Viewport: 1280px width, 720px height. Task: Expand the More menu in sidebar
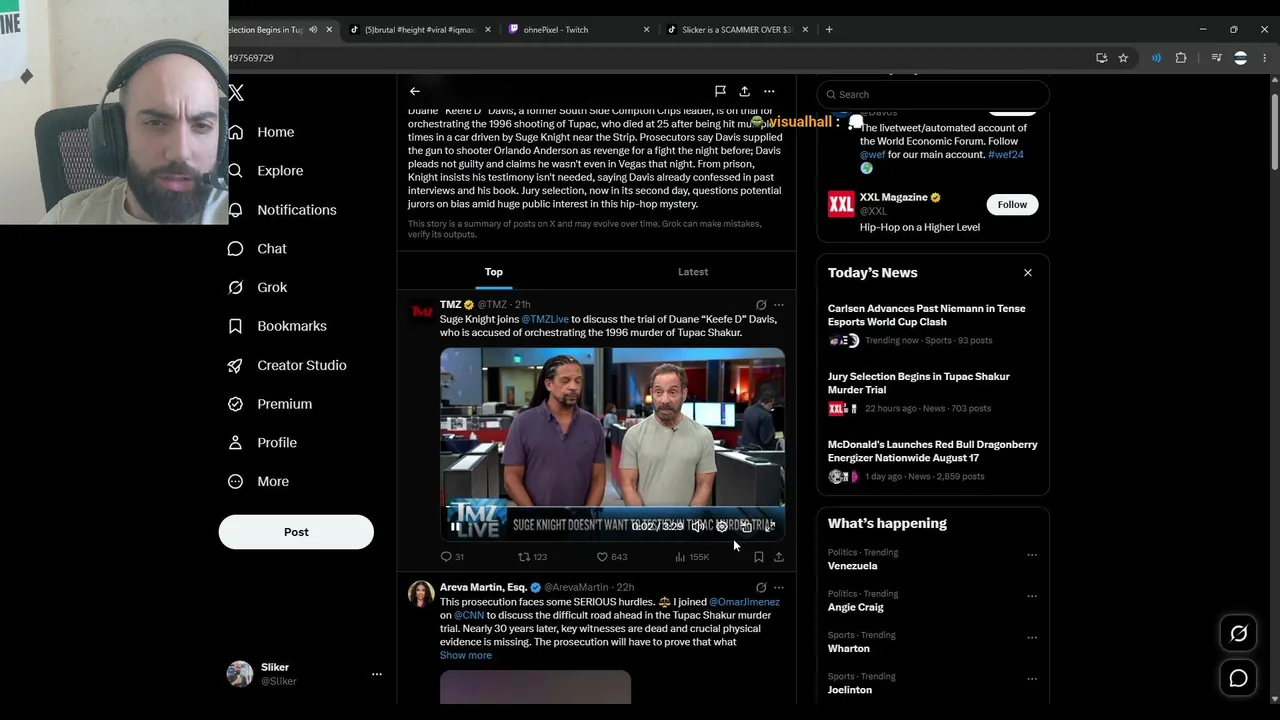[258, 482]
